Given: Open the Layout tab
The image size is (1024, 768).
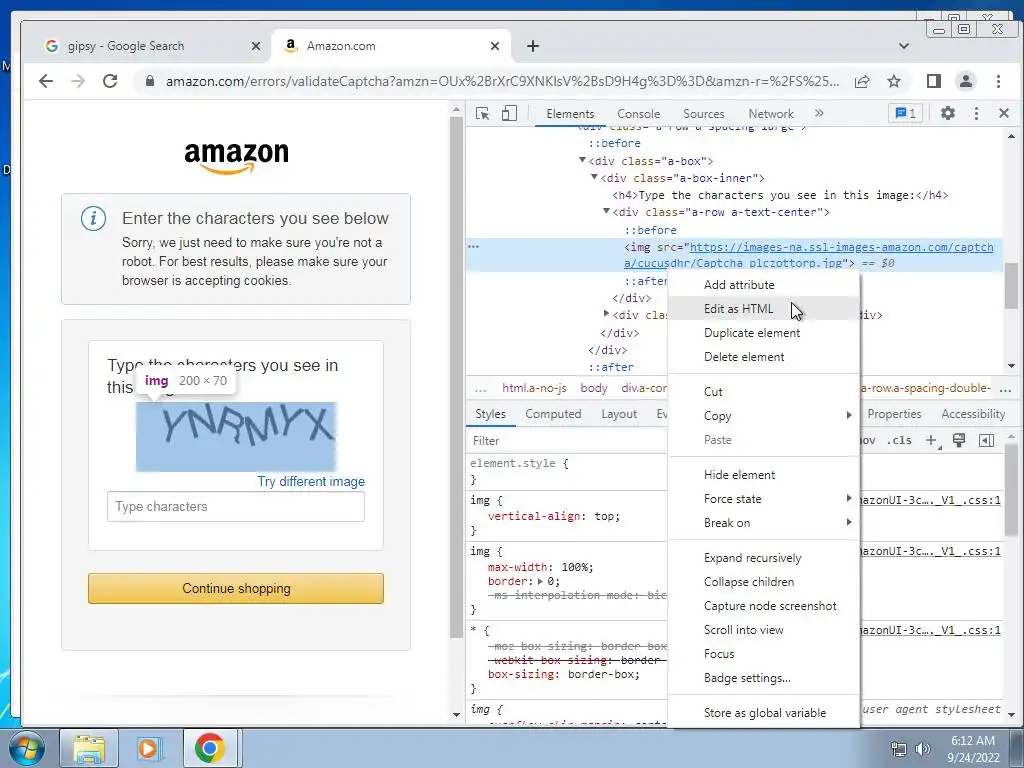Looking at the screenshot, I should pos(618,414).
